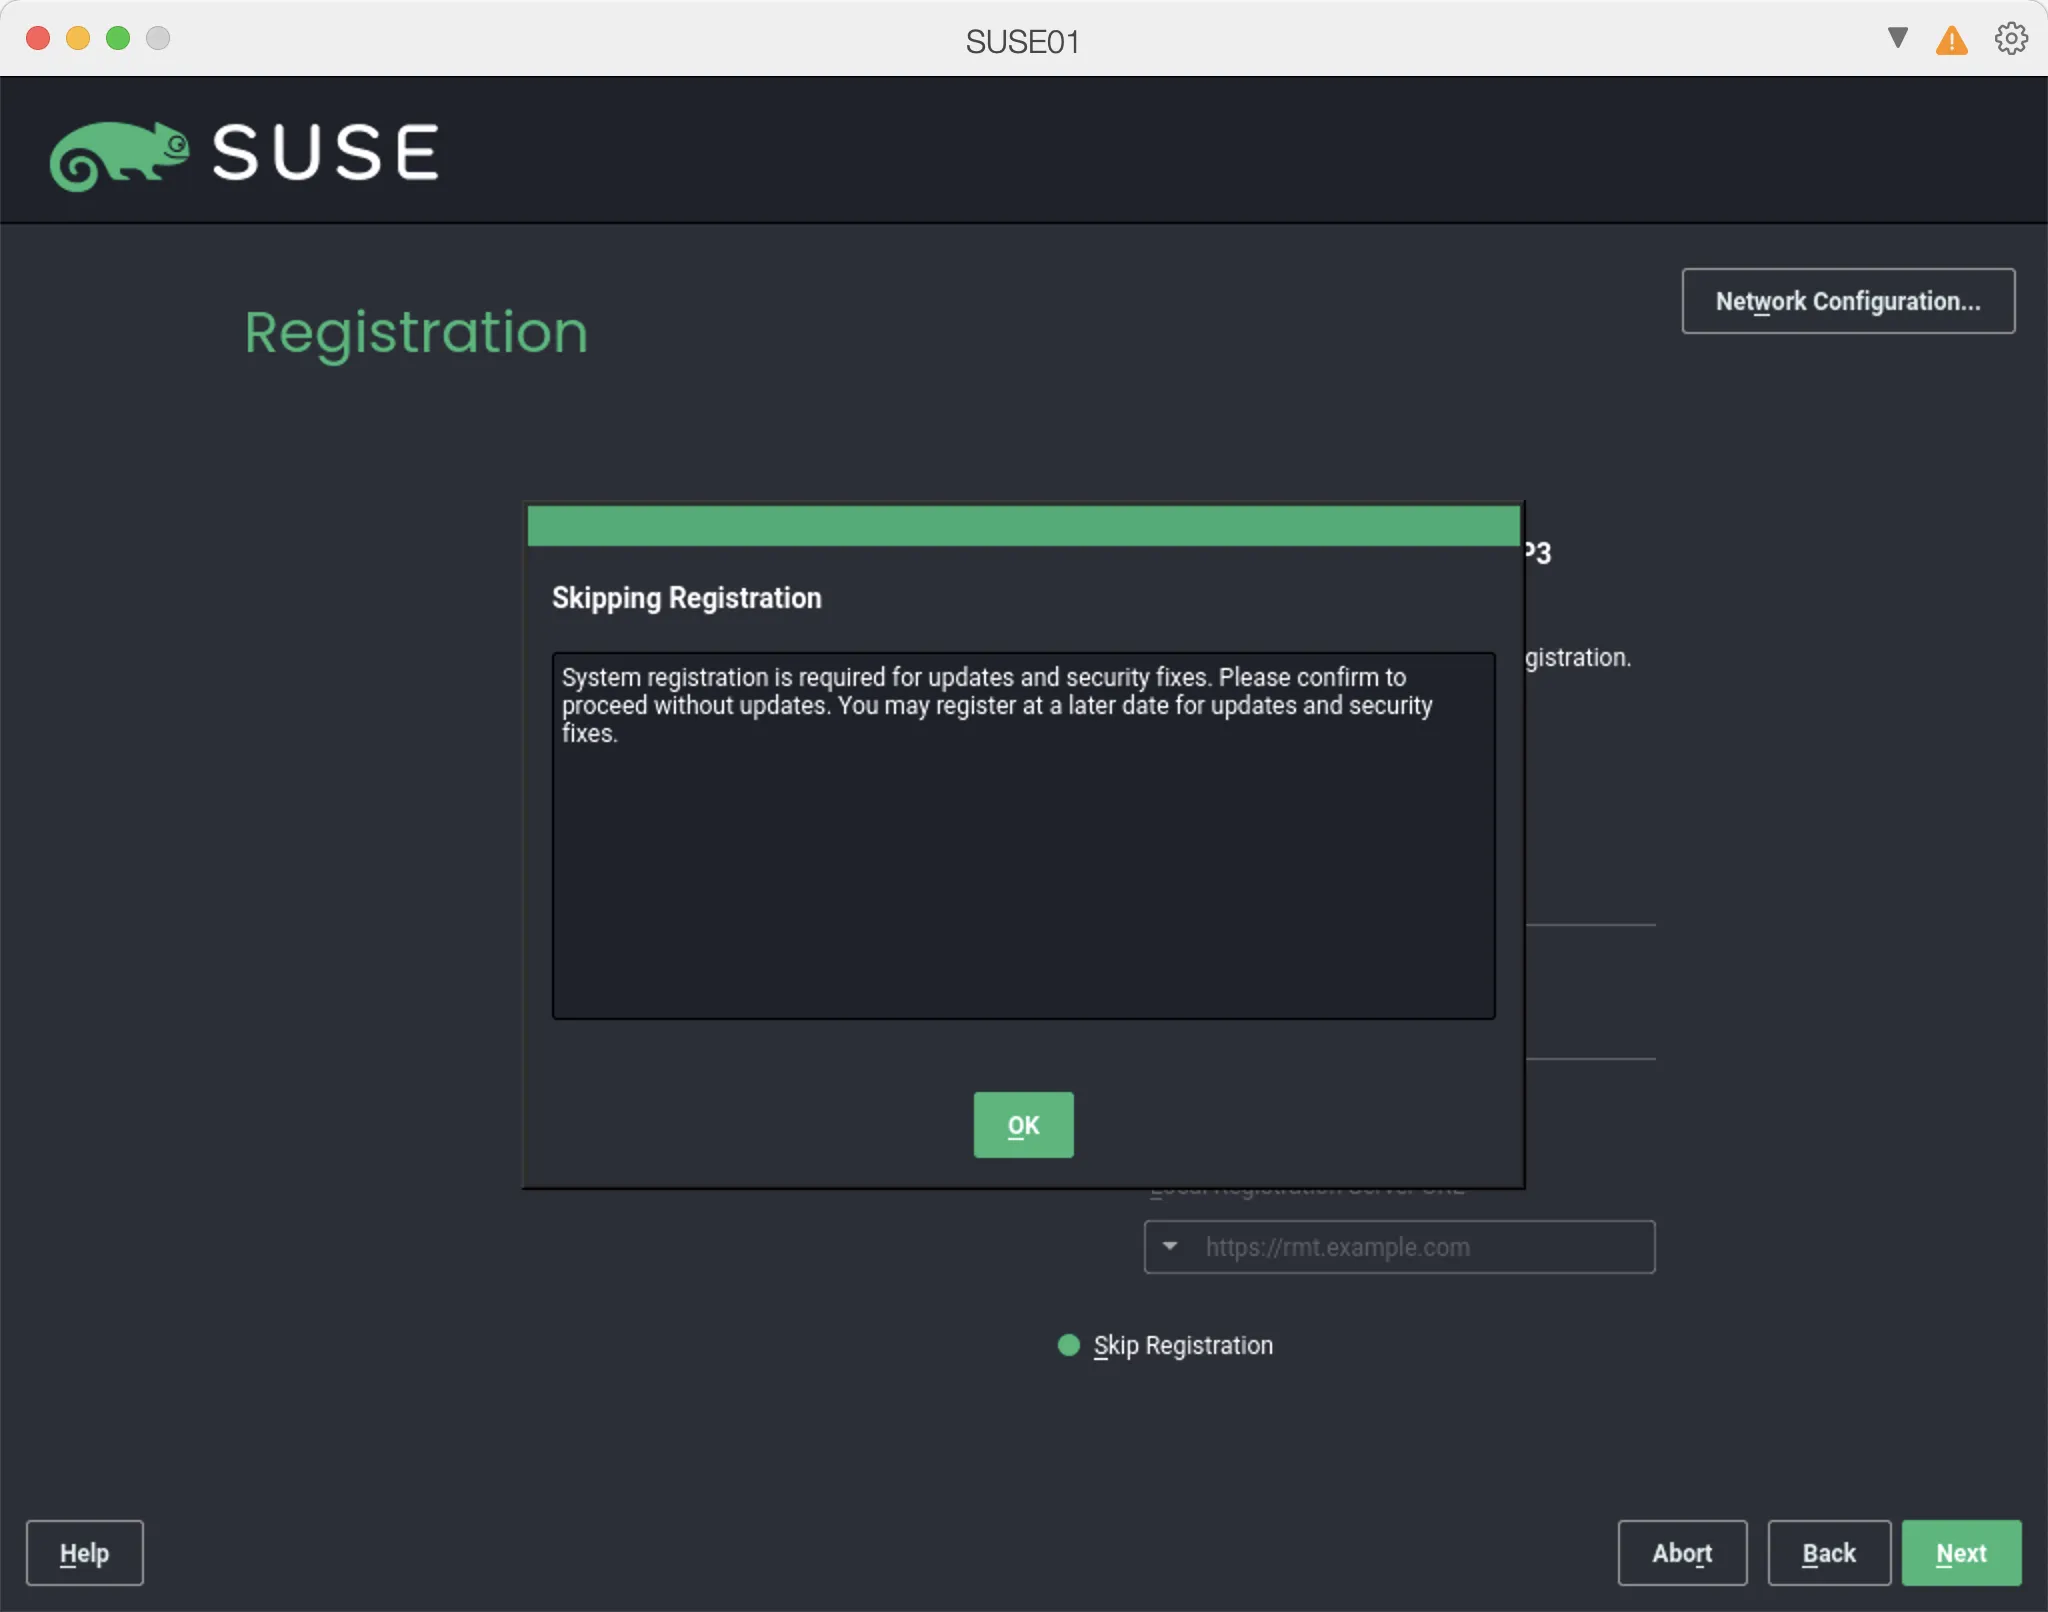Click the dark dropdown arrow in the titlebar

coord(1896,38)
